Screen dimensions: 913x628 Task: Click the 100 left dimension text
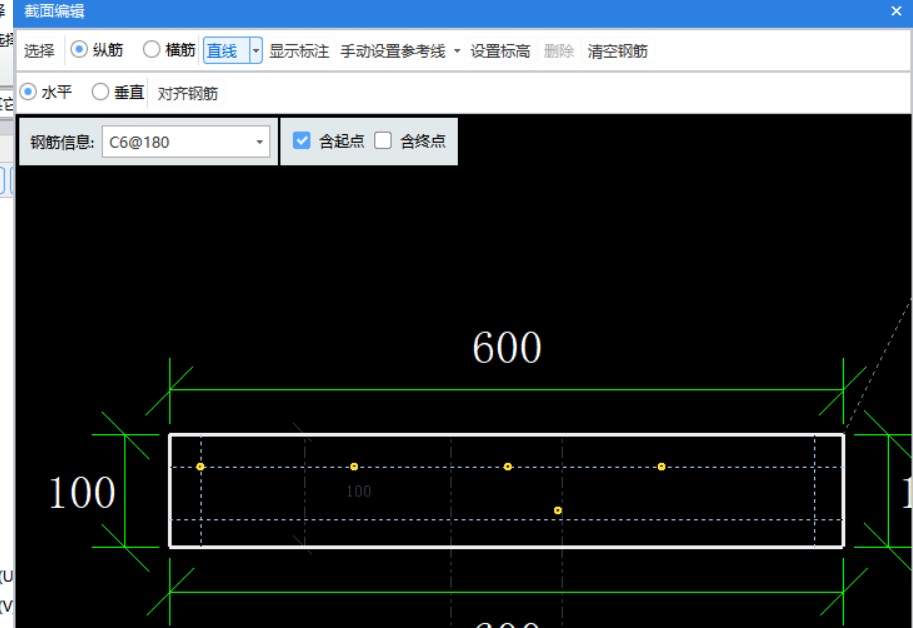82,492
